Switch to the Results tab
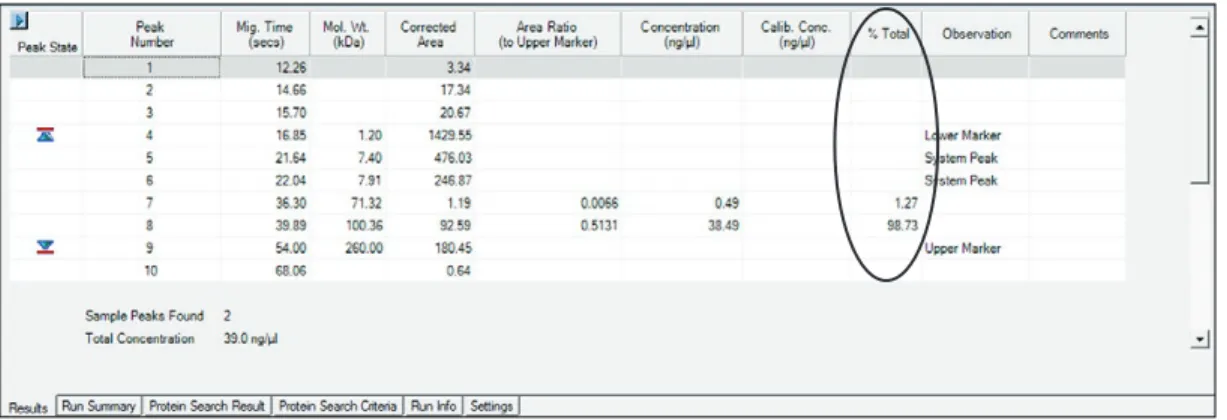The image size is (1227, 420). 30,406
